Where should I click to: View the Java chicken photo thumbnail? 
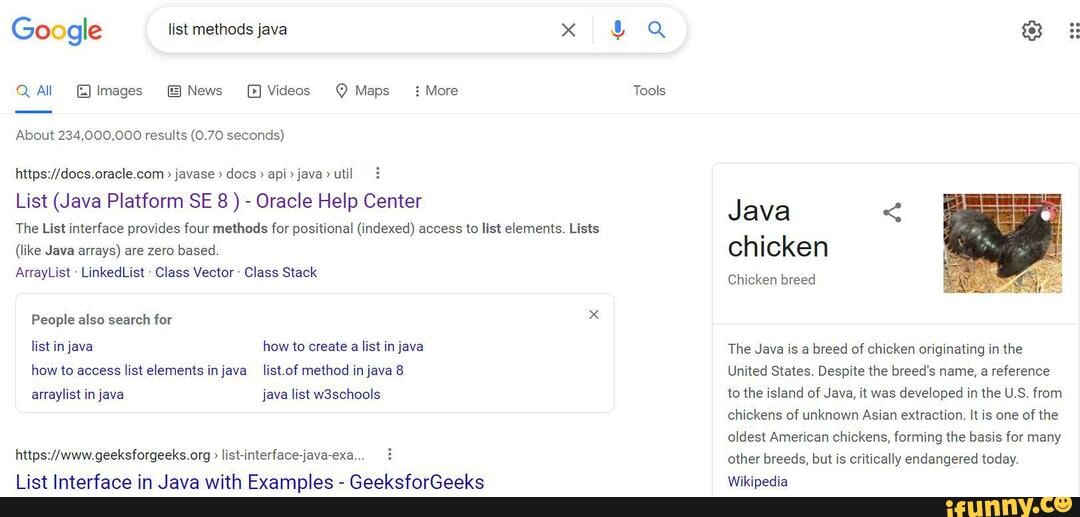click(x=1002, y=243)
